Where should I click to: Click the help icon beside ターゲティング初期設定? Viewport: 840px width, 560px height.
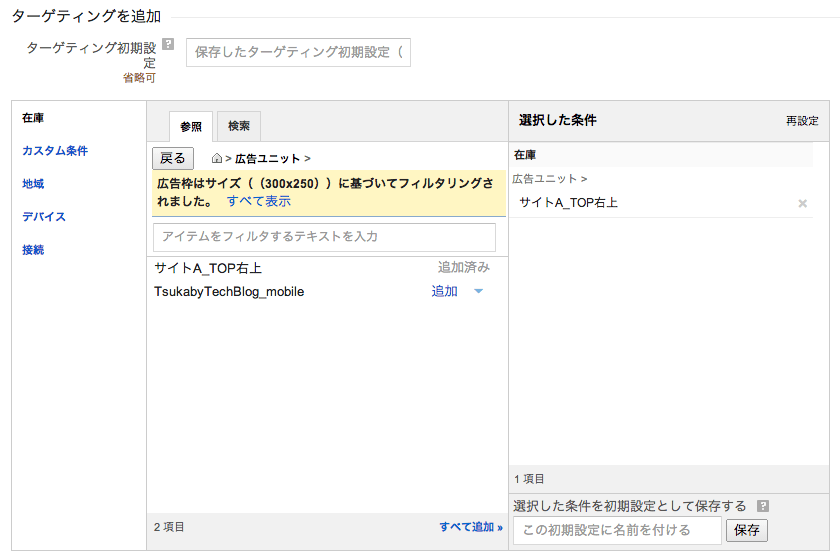[168, 45]
